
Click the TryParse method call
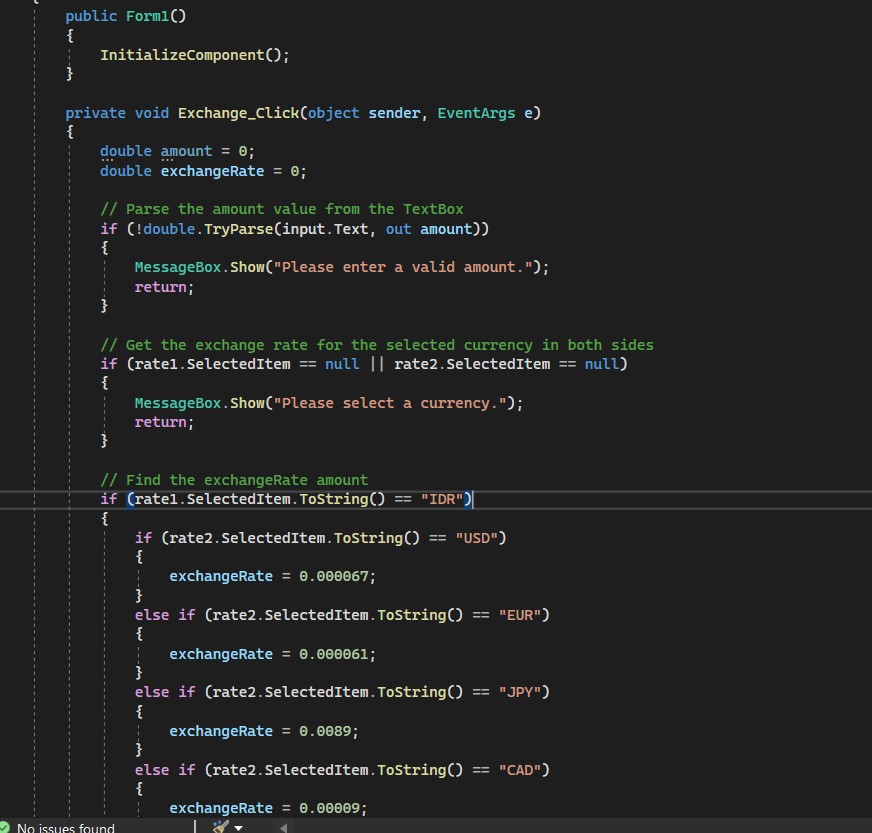click(x=238, y=229)
